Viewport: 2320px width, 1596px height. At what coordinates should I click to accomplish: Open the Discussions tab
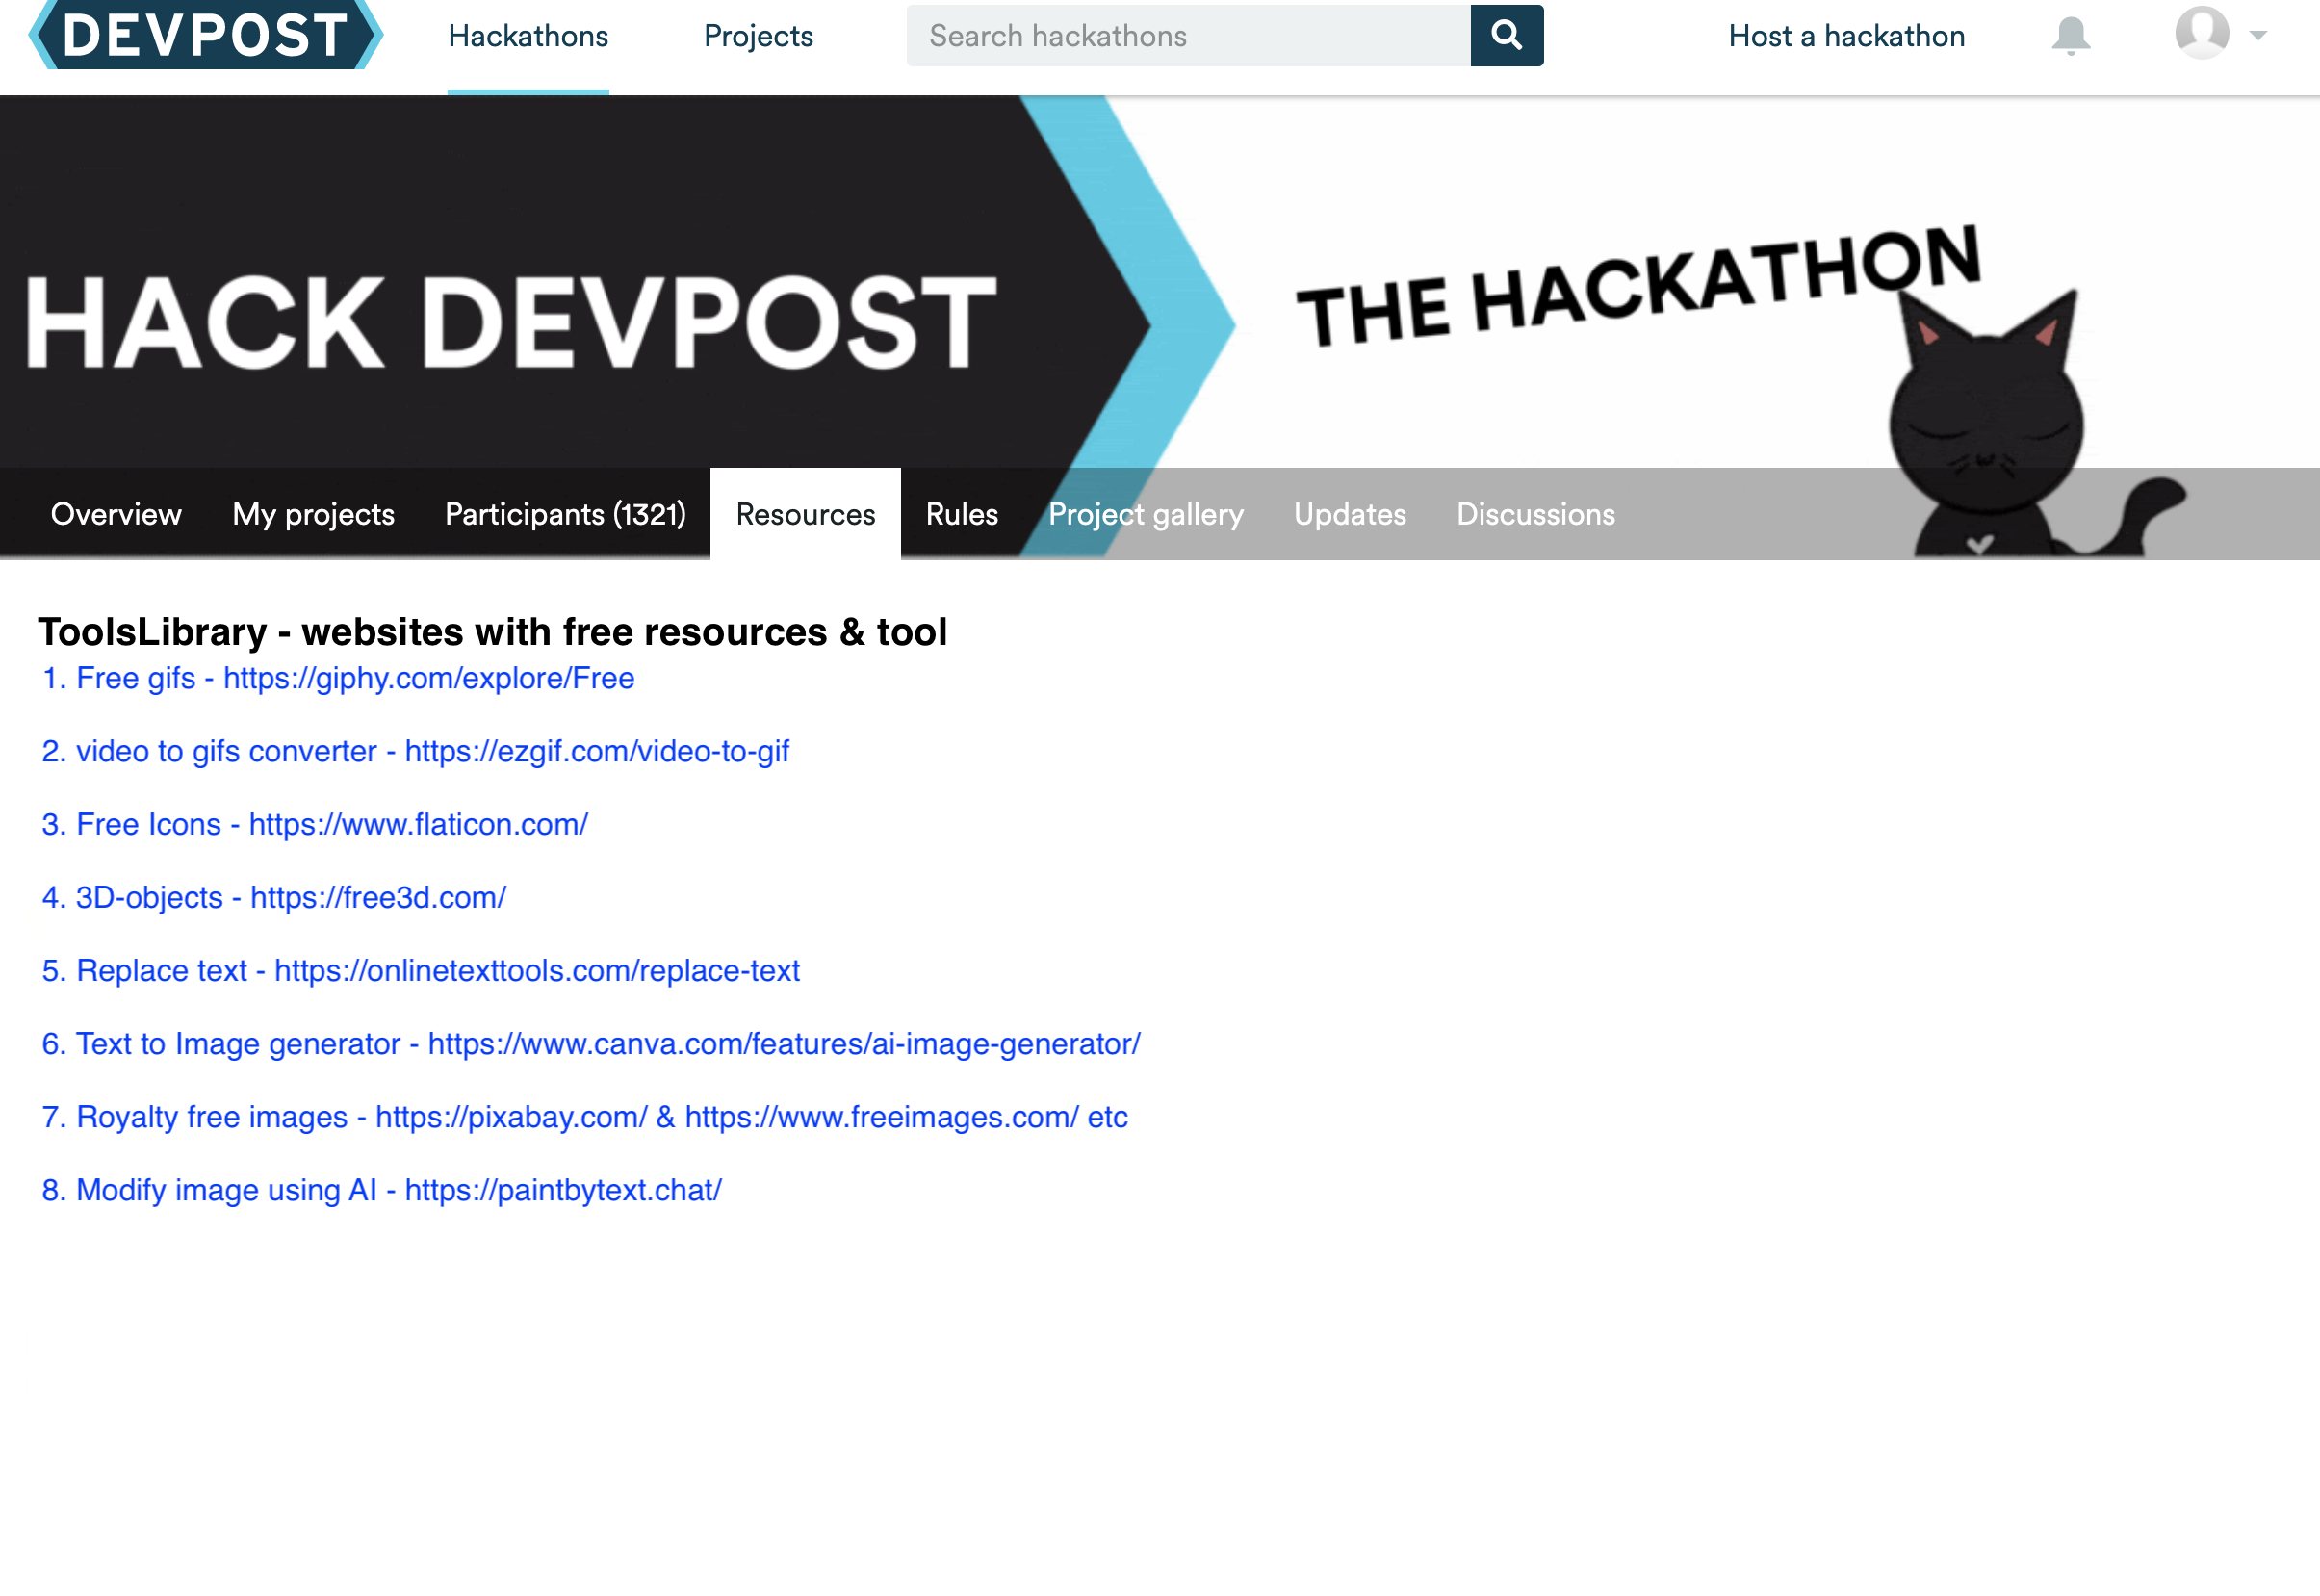1535,514
